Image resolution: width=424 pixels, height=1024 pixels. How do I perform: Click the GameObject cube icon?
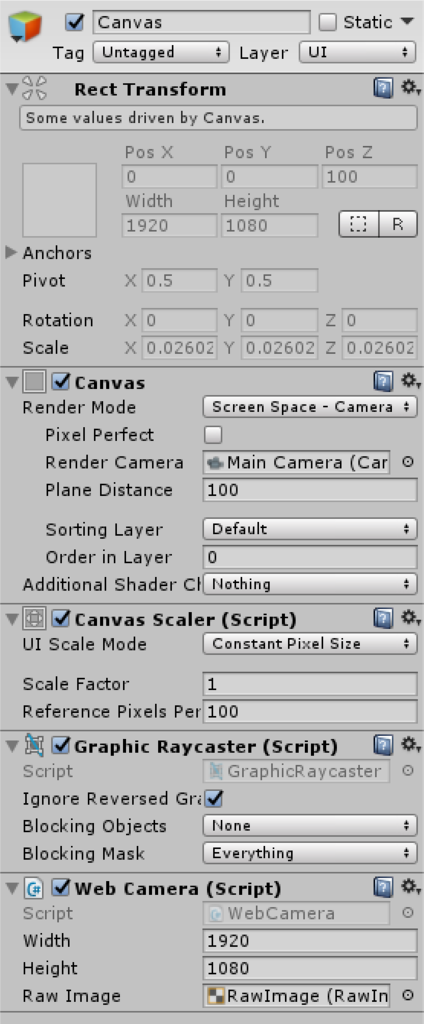pos(25,27)
